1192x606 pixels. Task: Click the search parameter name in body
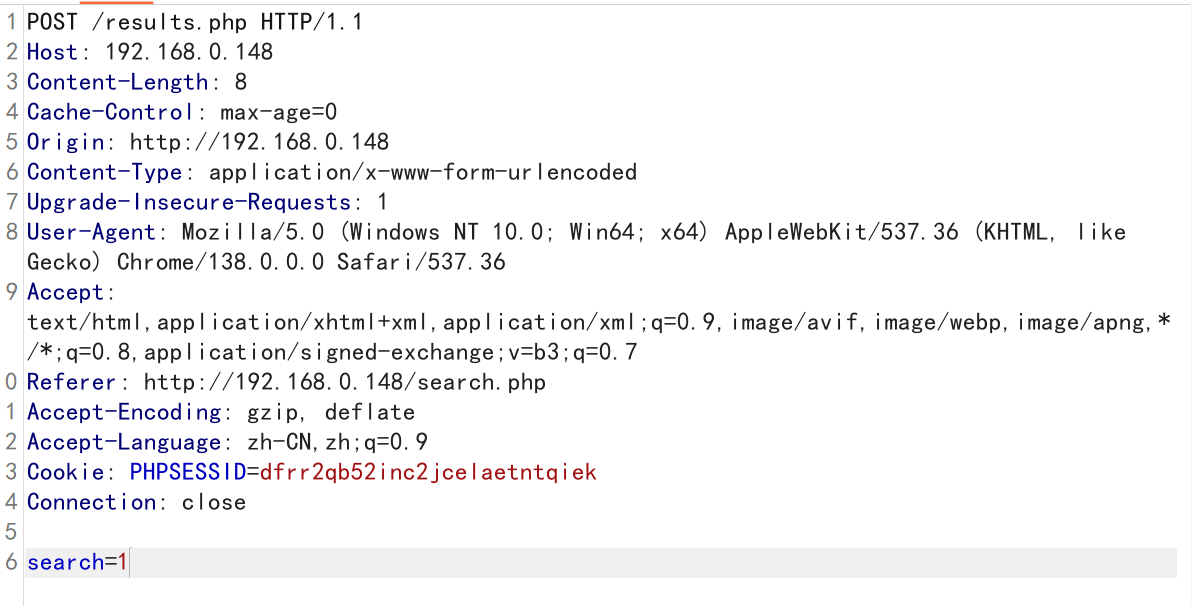click(65, 562)
